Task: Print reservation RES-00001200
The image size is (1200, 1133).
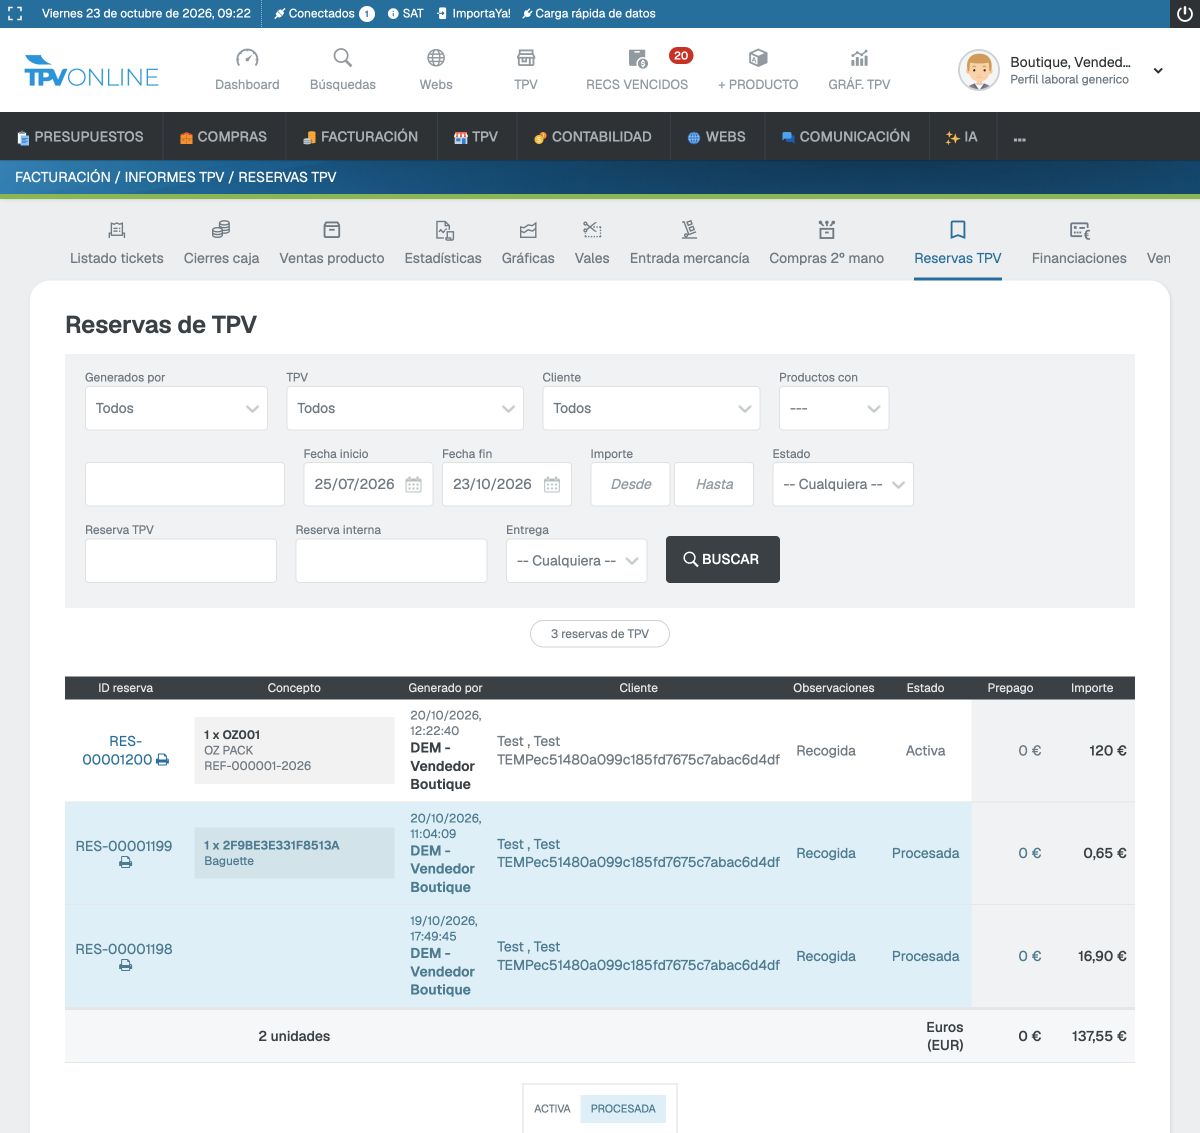Action: pos(163,760)
